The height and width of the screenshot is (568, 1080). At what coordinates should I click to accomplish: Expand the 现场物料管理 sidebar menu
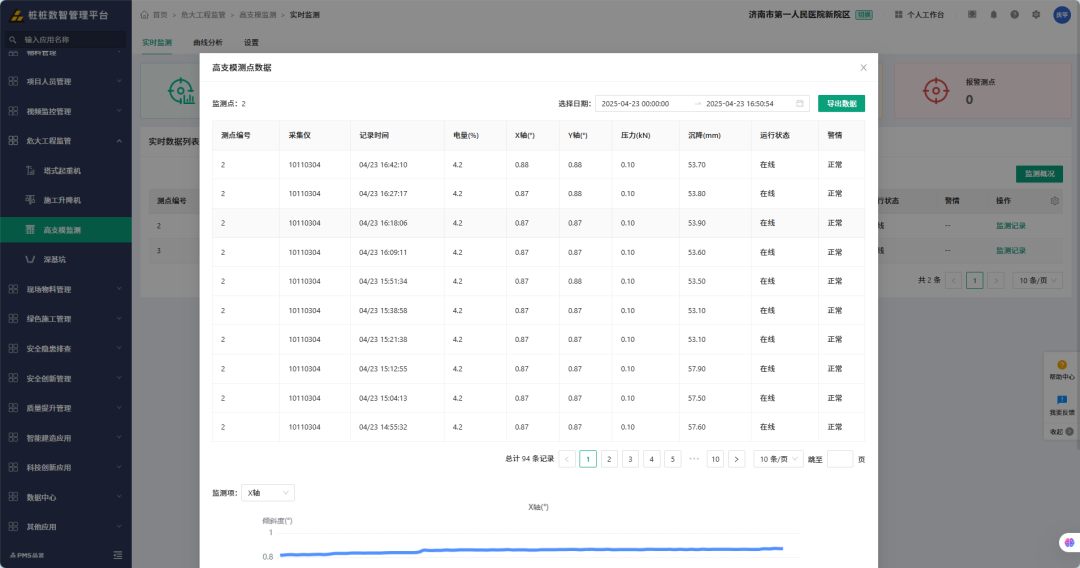pyautogui.click(x=66, y=289)
